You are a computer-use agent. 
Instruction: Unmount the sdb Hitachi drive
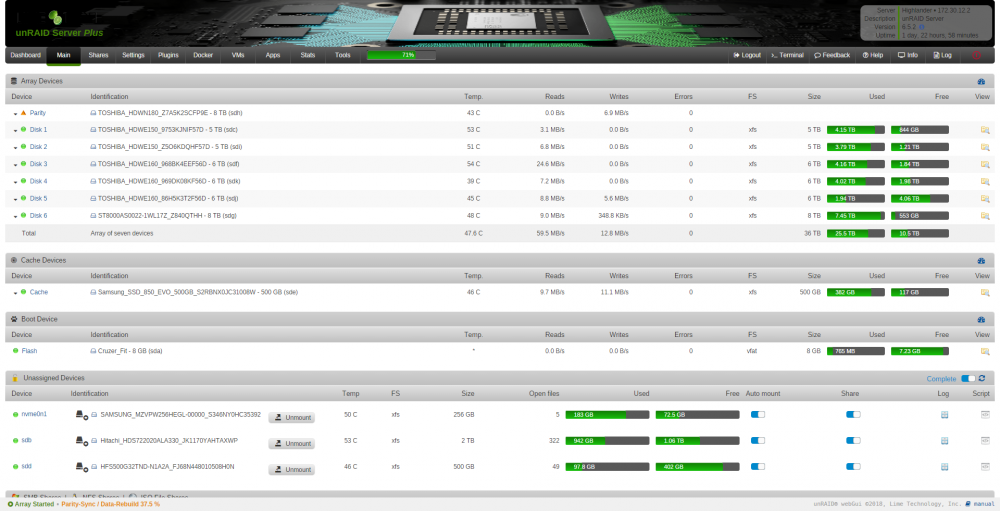click(291, 444)
